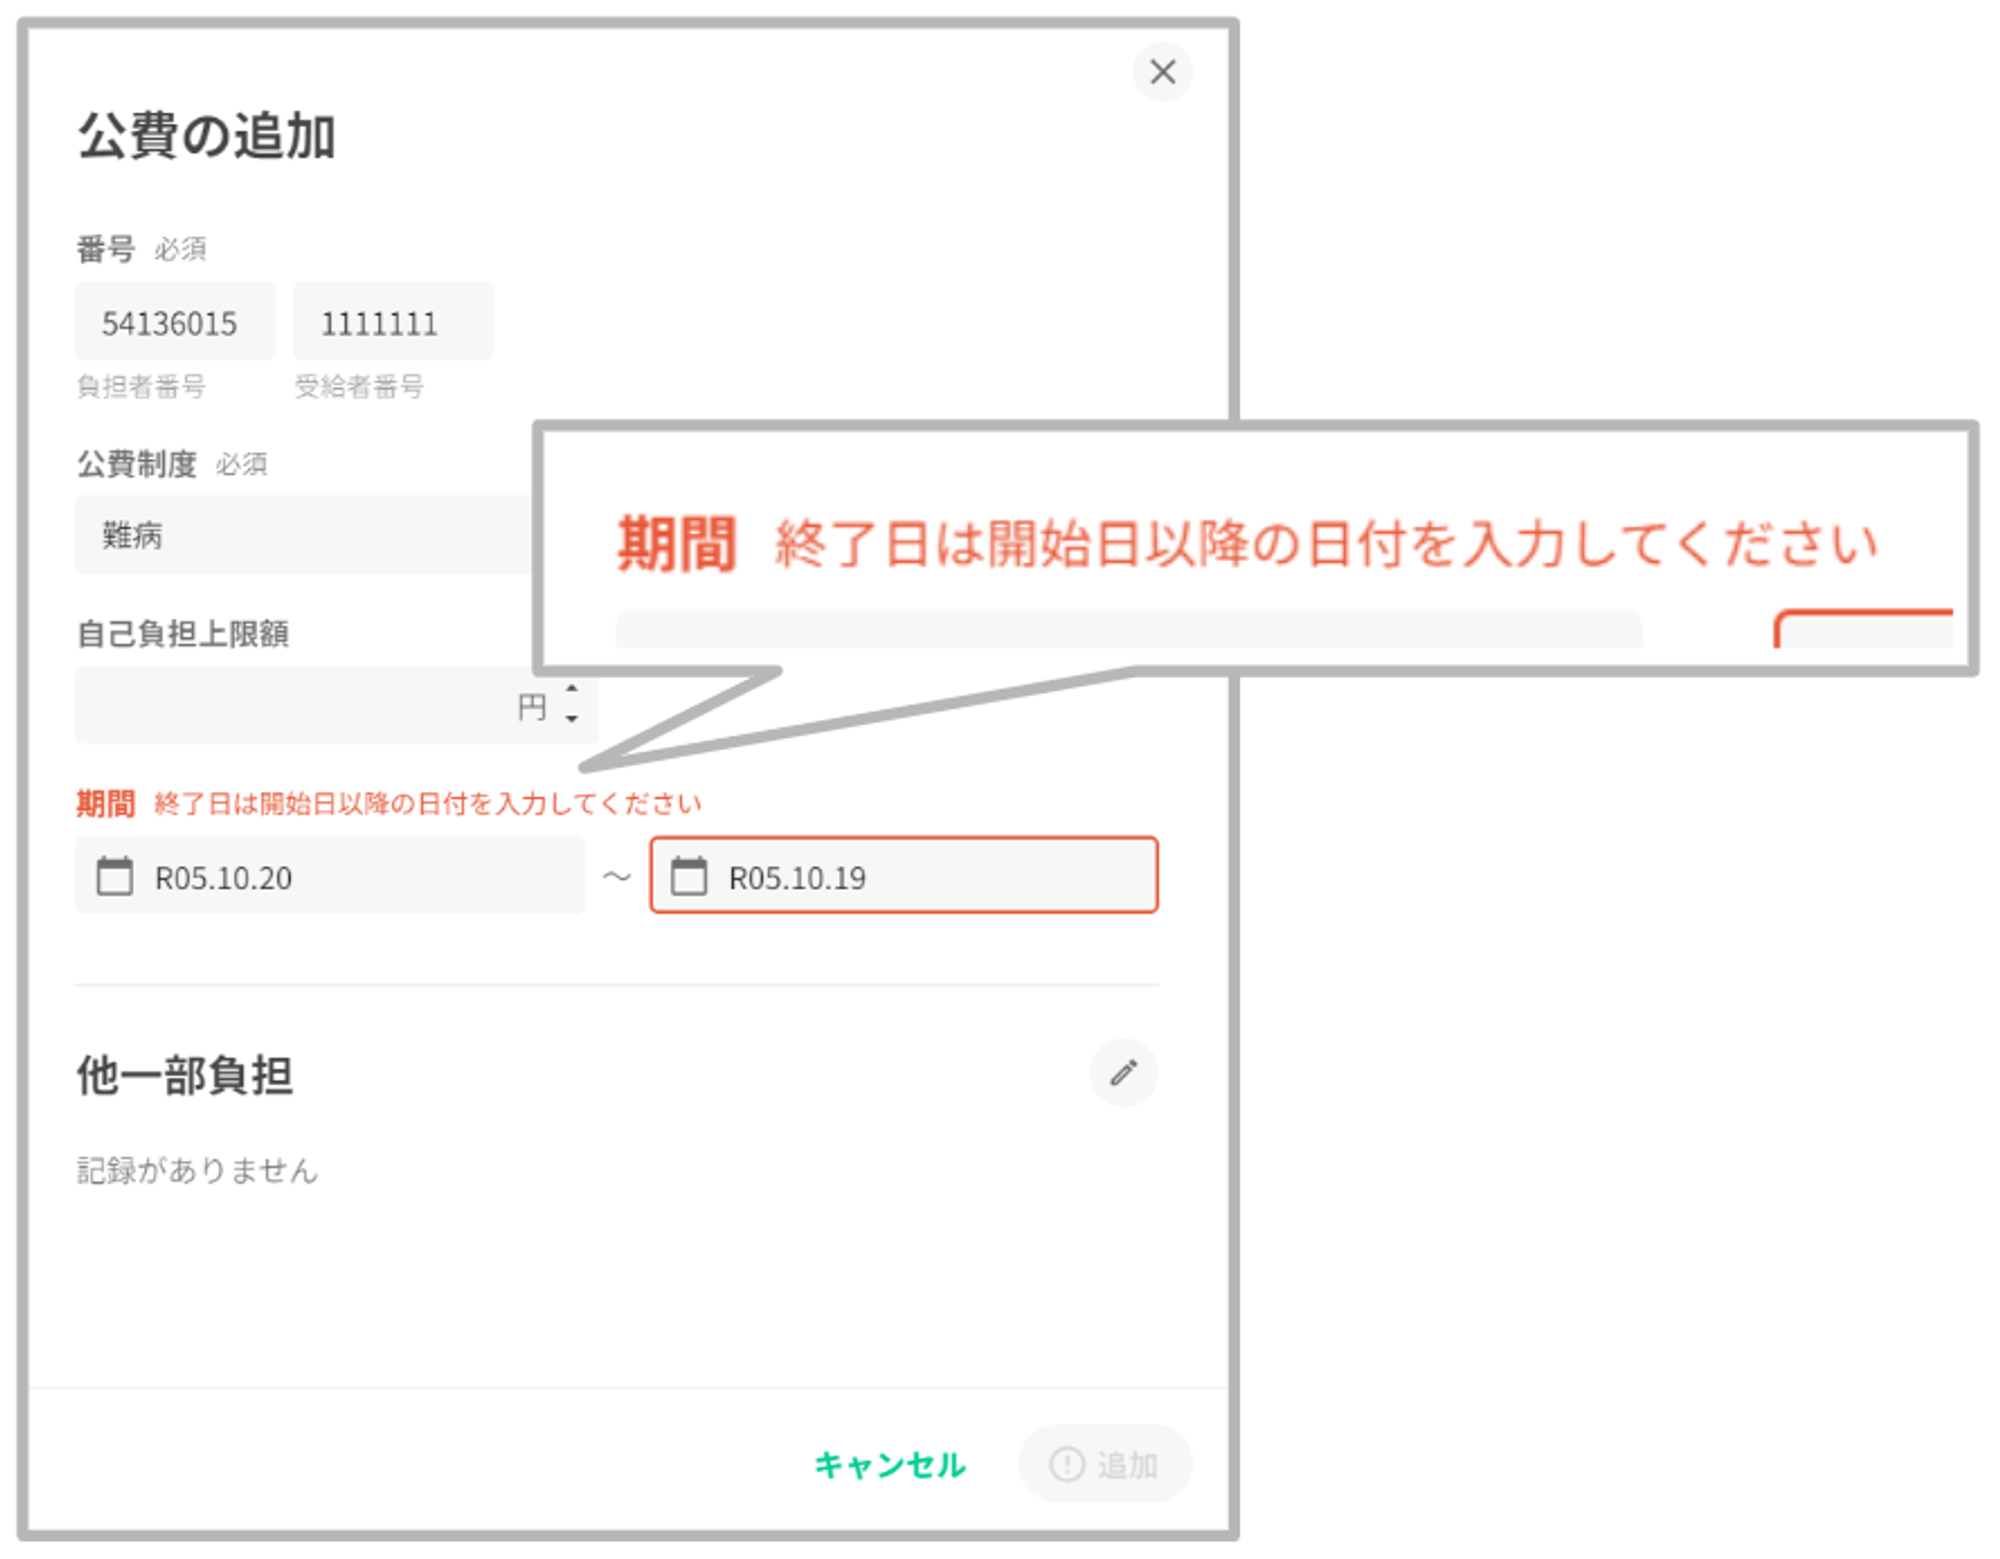Click the 記録がありません empty-state text
Viewport: 2000px width, 1559px height.
197,1170
